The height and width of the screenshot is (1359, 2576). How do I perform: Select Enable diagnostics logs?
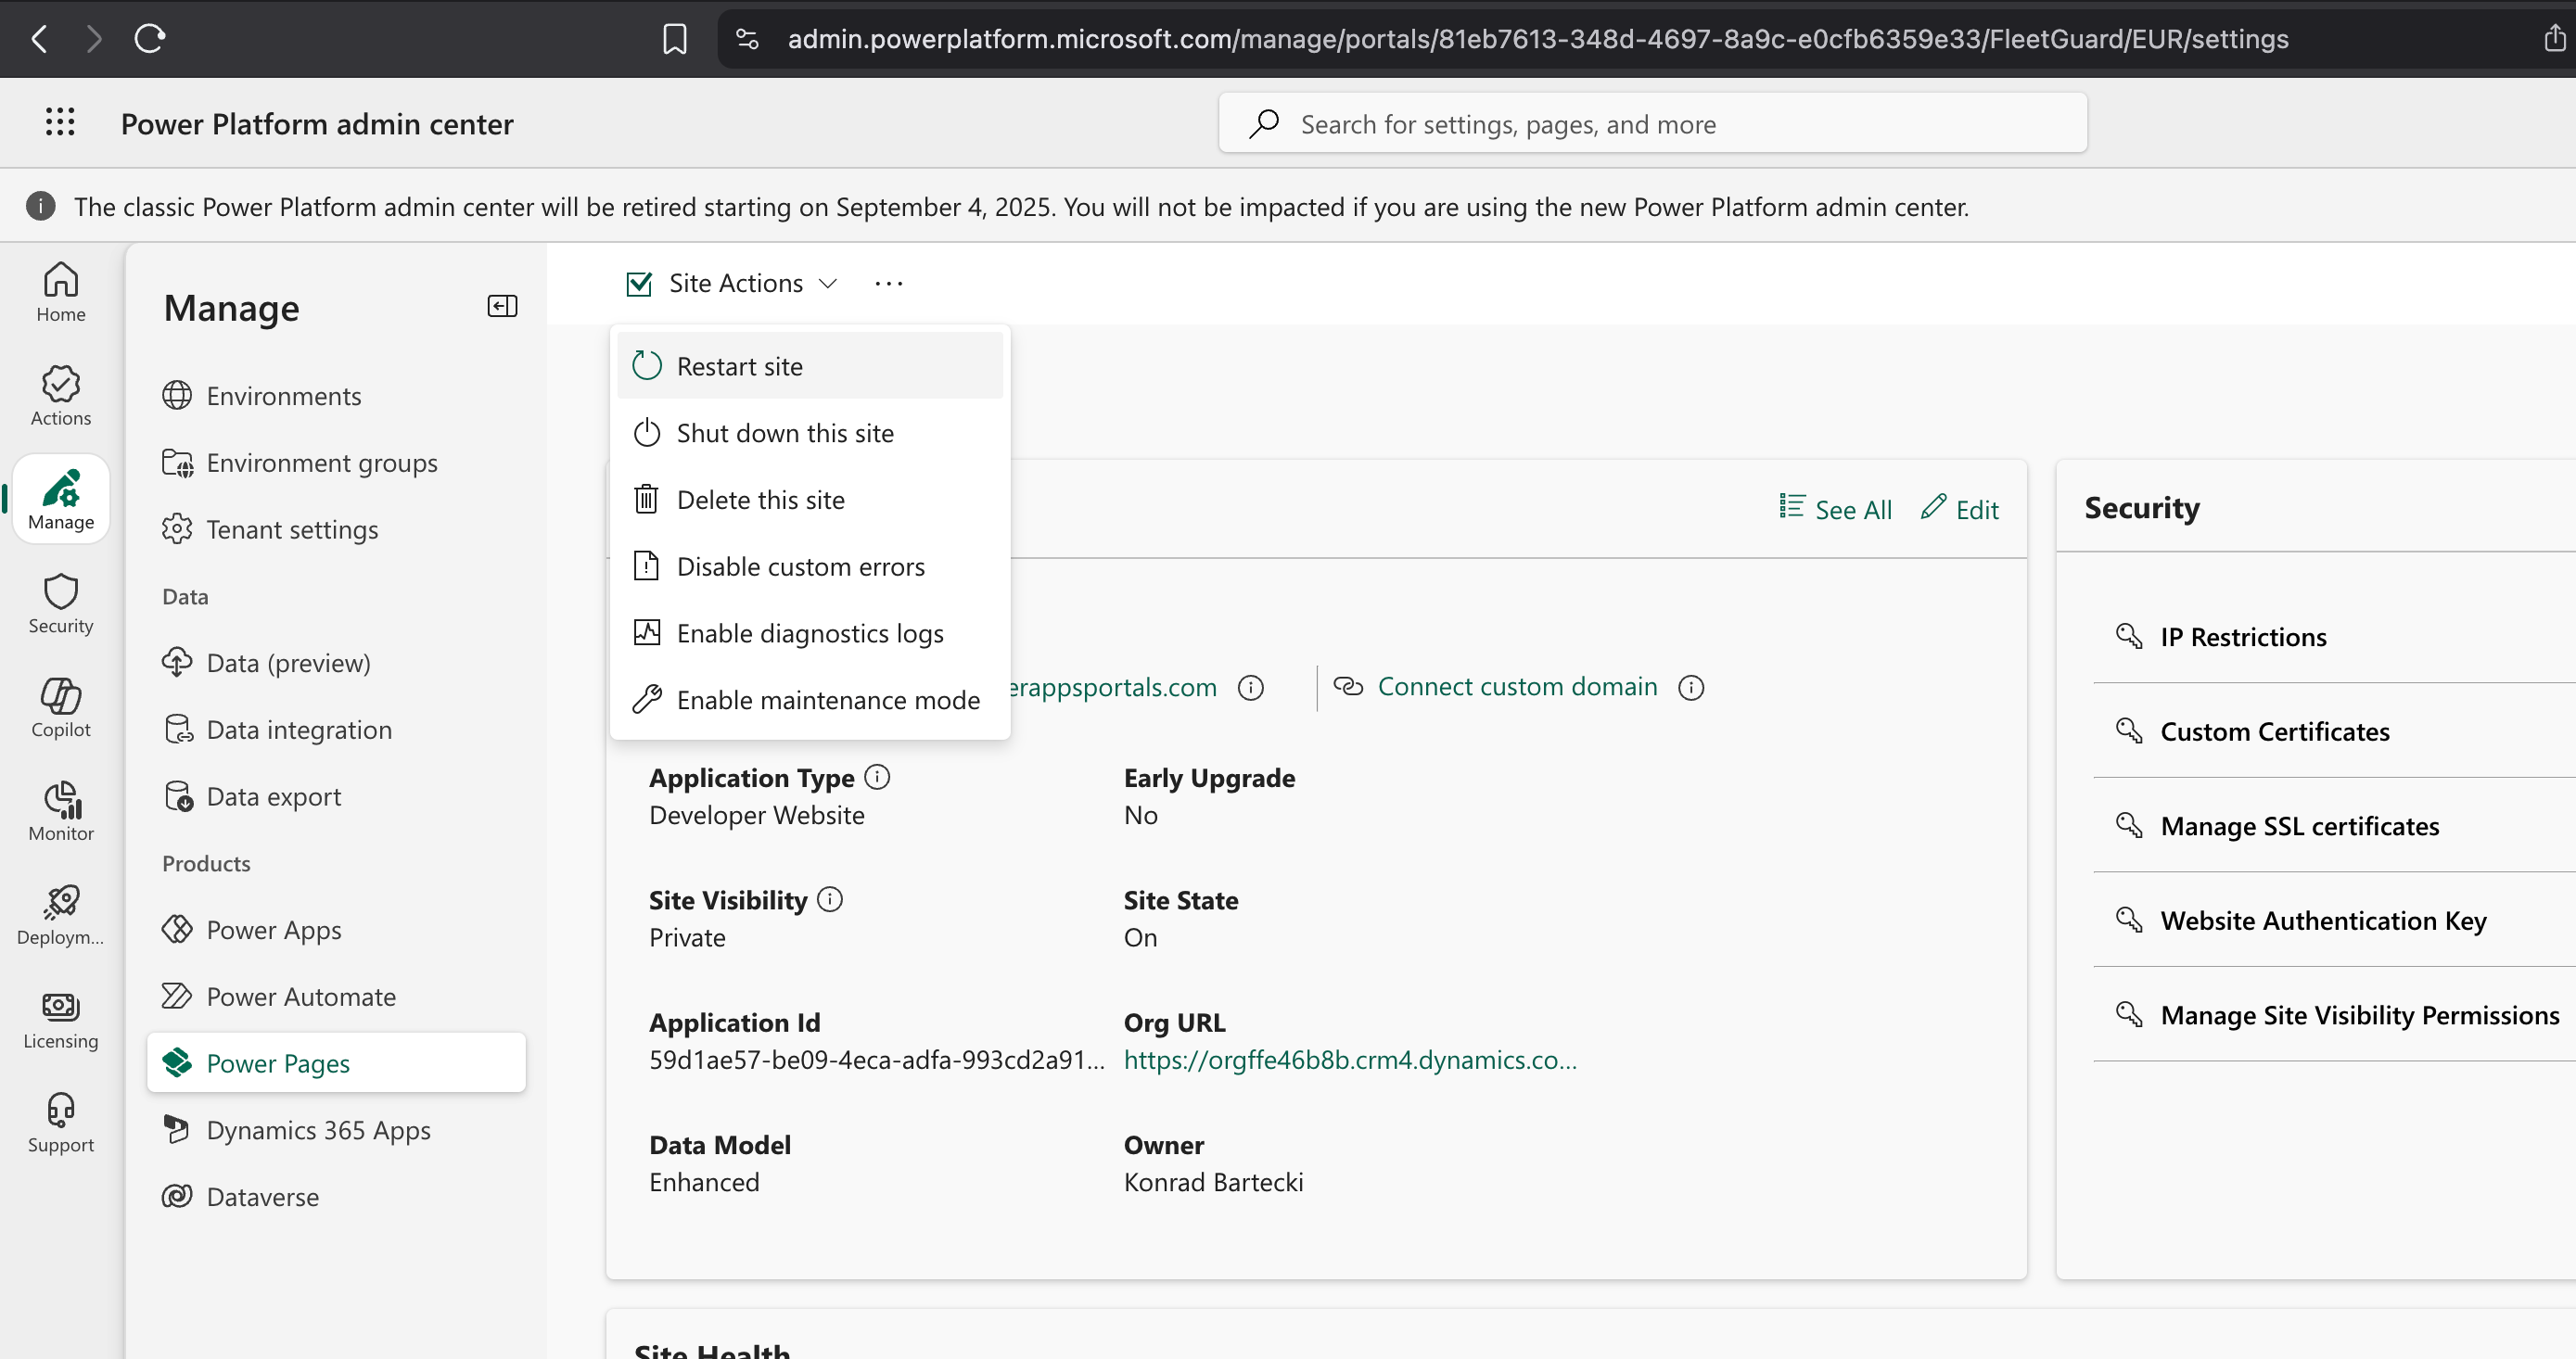coord(810,633)
